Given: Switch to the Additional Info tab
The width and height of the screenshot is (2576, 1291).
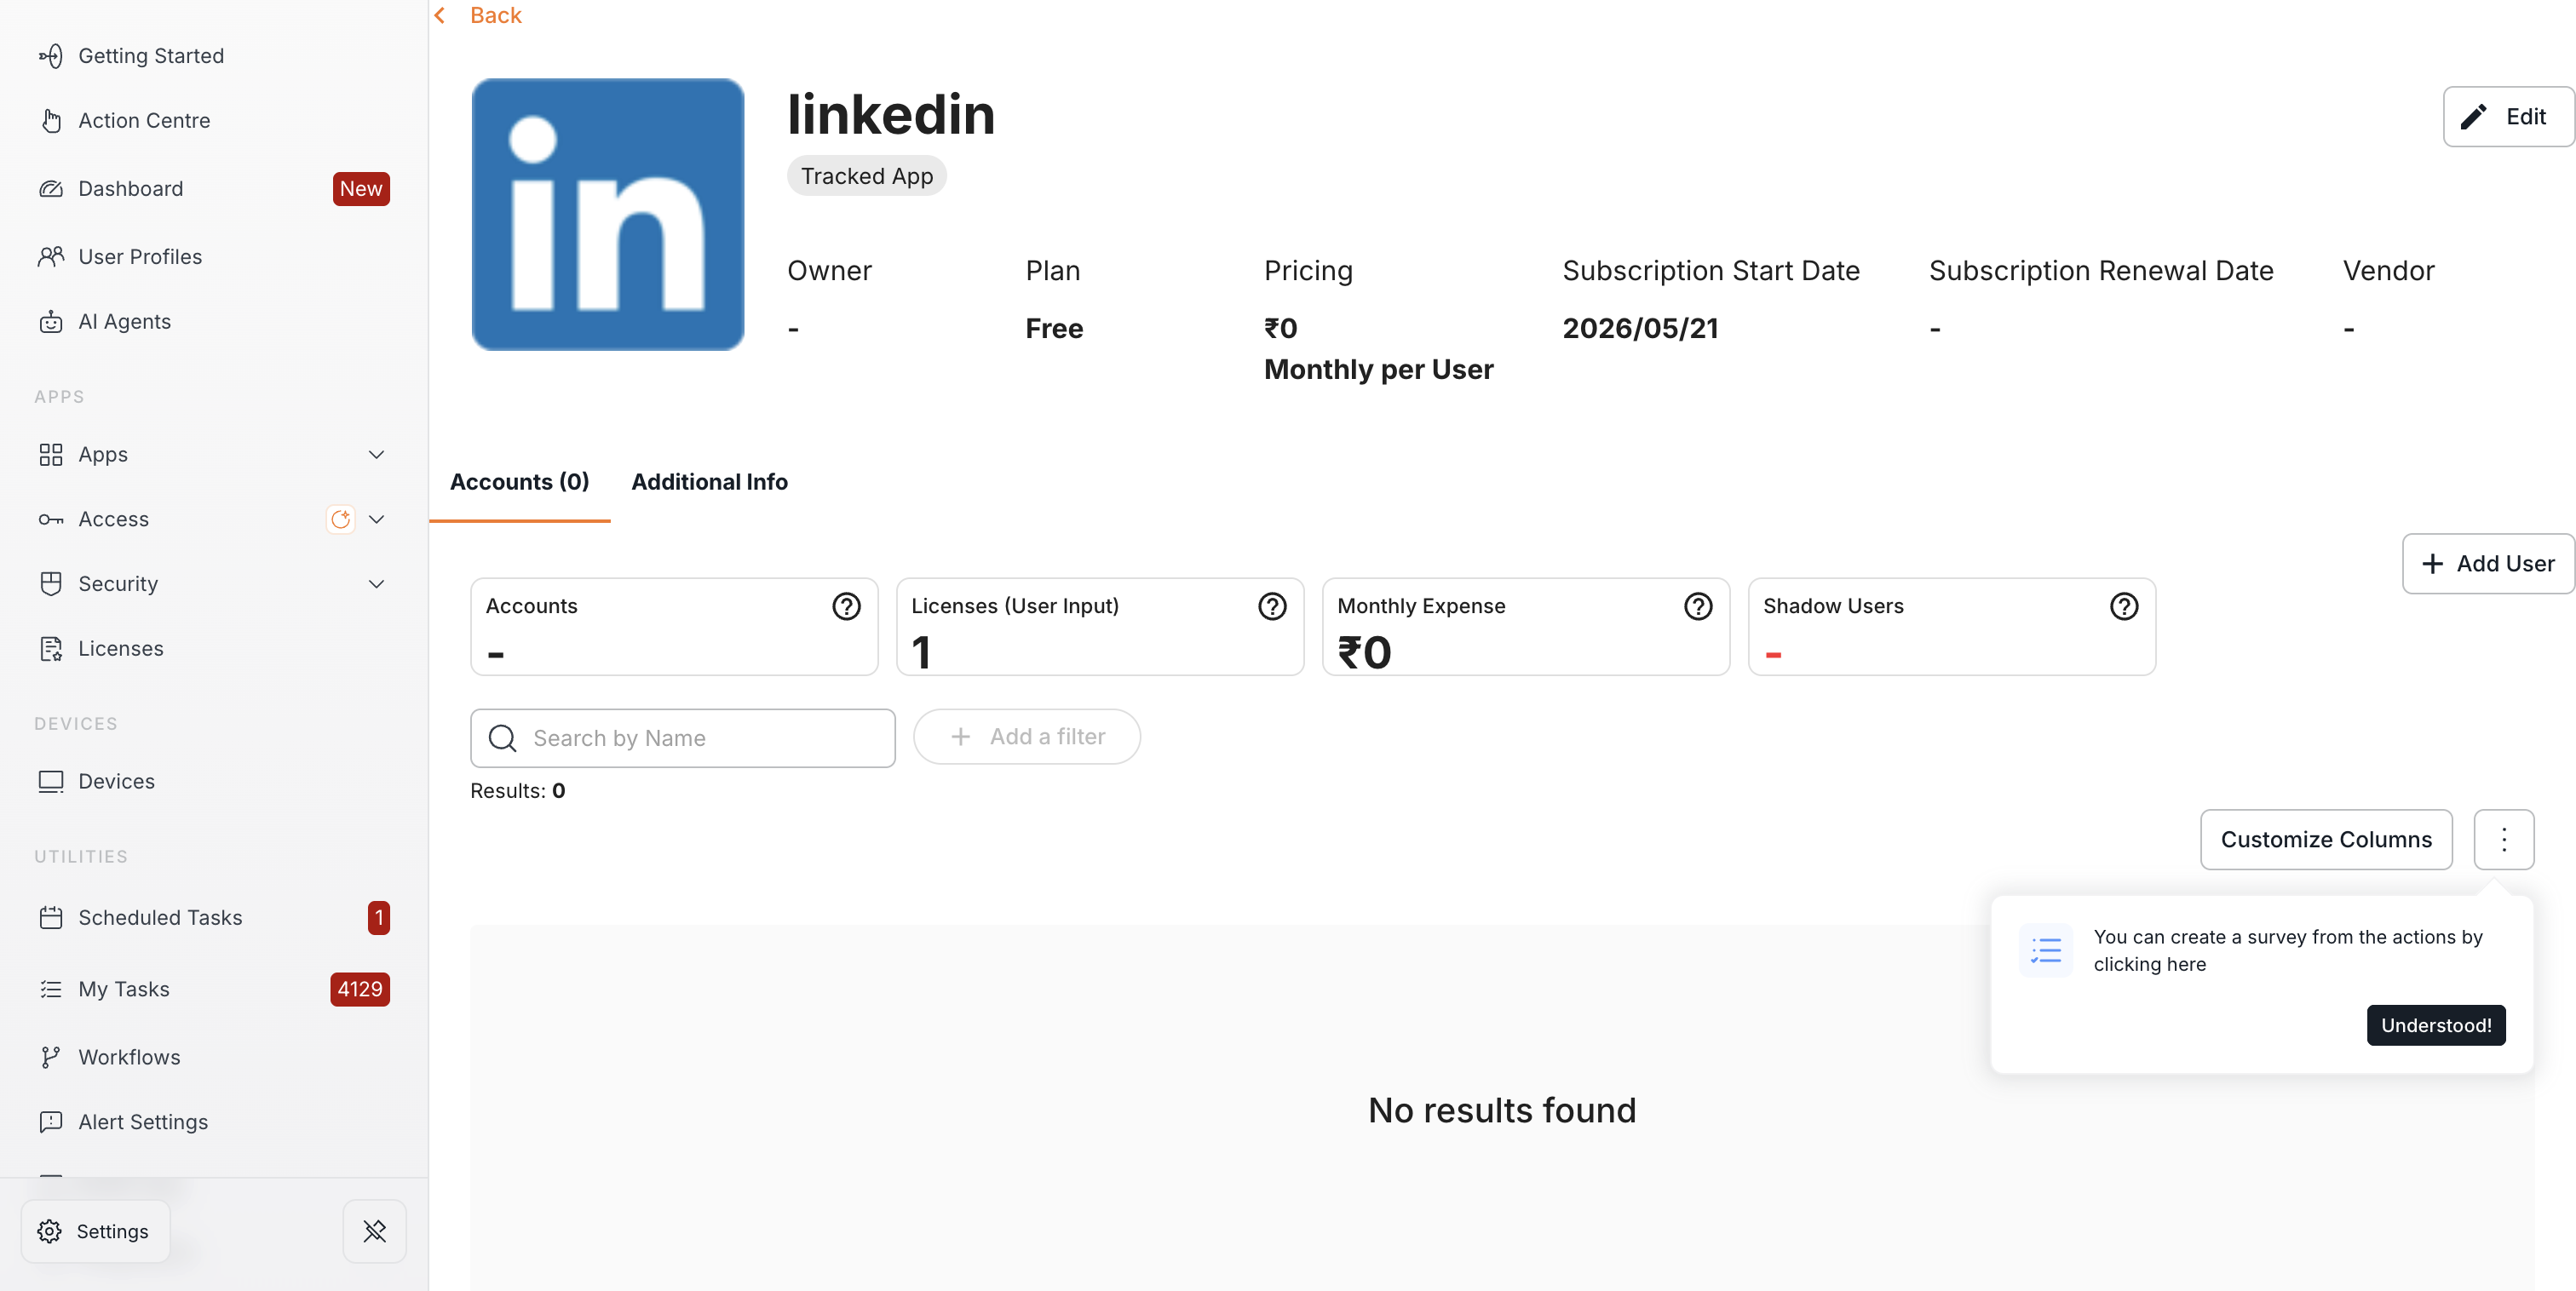Looking at the screenshot, I should [710, 482].
